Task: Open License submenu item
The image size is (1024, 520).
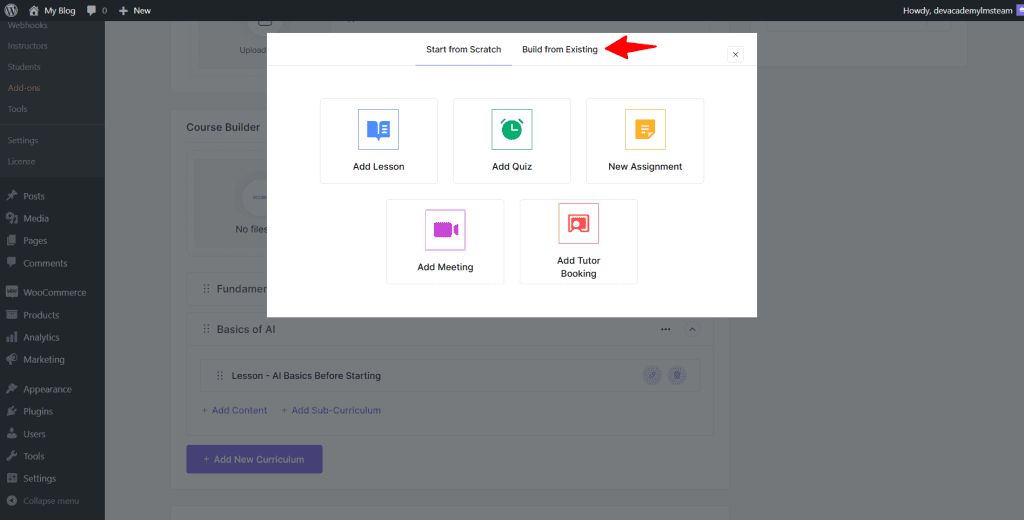Action: (22, 161)
